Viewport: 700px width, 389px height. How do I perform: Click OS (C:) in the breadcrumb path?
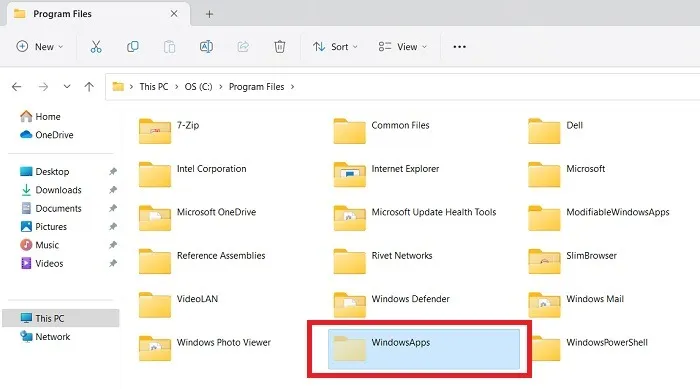point(199,87)
